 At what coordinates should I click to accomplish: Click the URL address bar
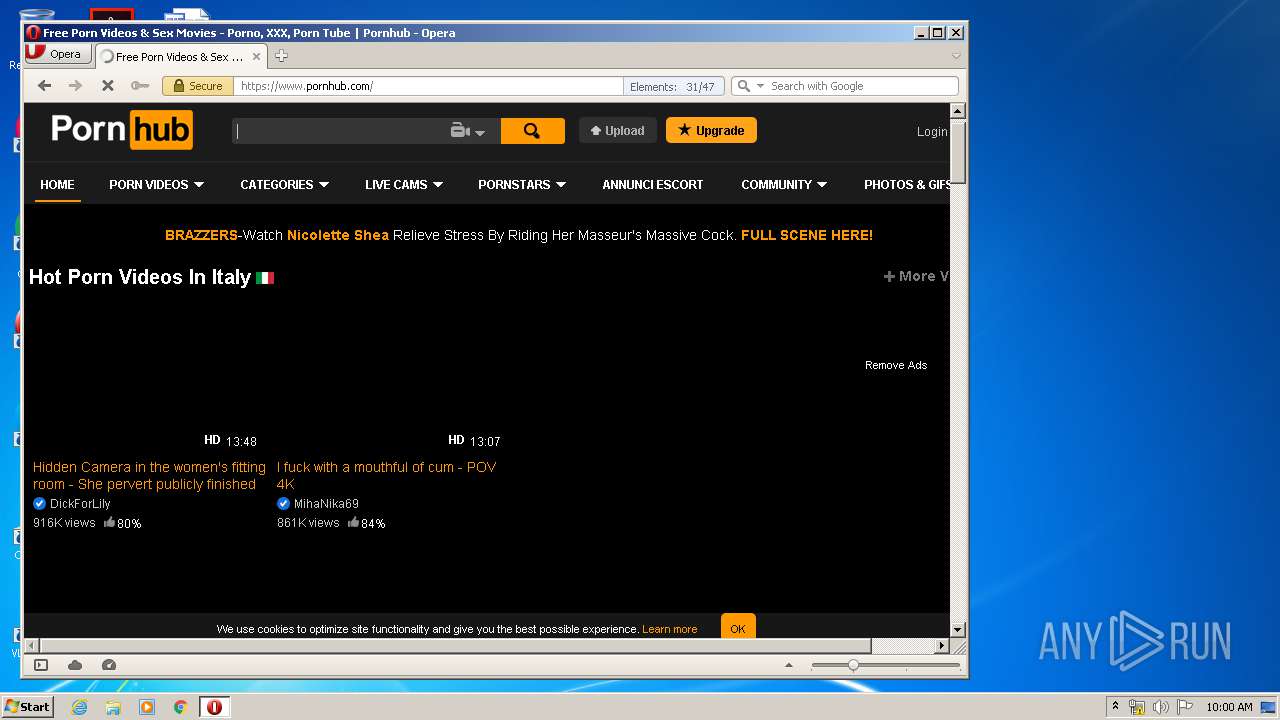point(428,86)
